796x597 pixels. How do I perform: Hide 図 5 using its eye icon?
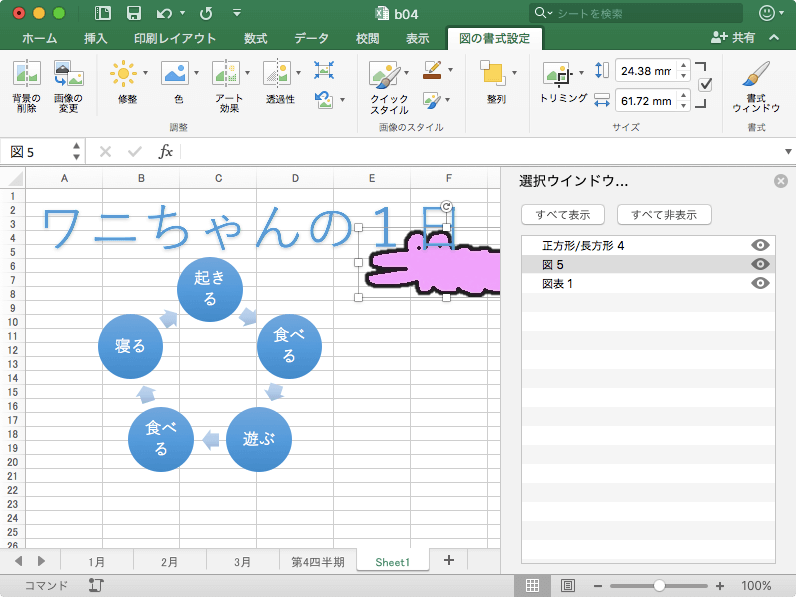(x=760, y=264)
